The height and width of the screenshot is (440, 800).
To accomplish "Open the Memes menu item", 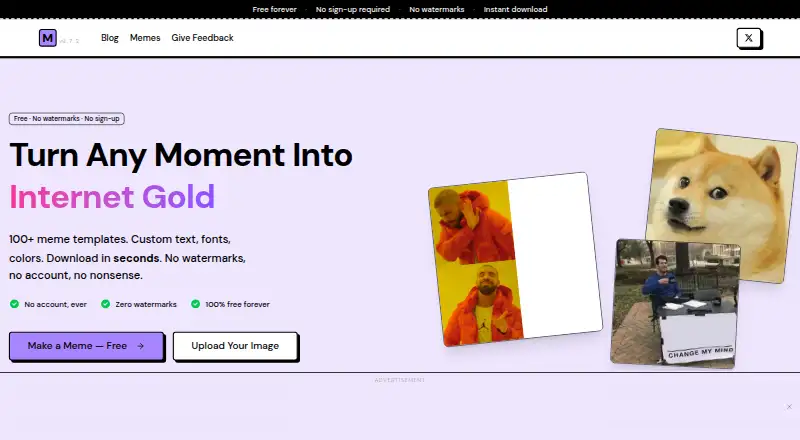I will pyautogui.click(x=145, y=38).
